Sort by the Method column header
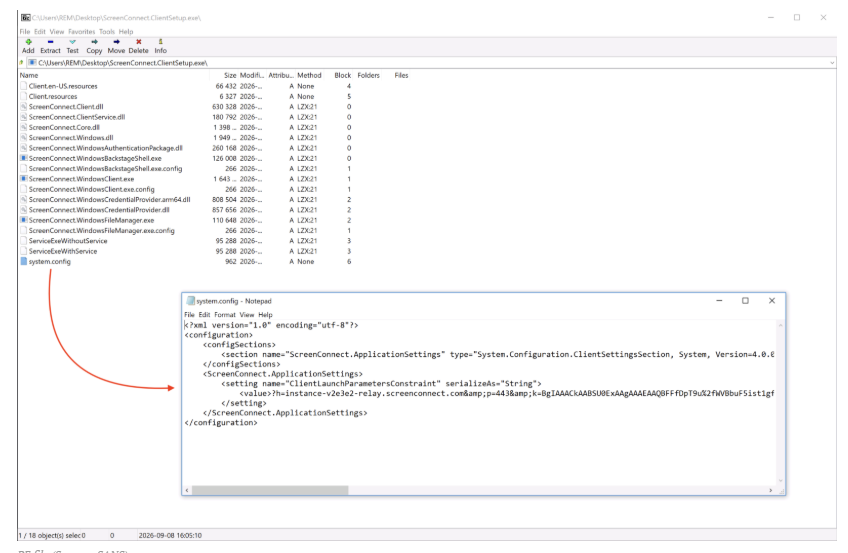 click(x=309, y=76)
